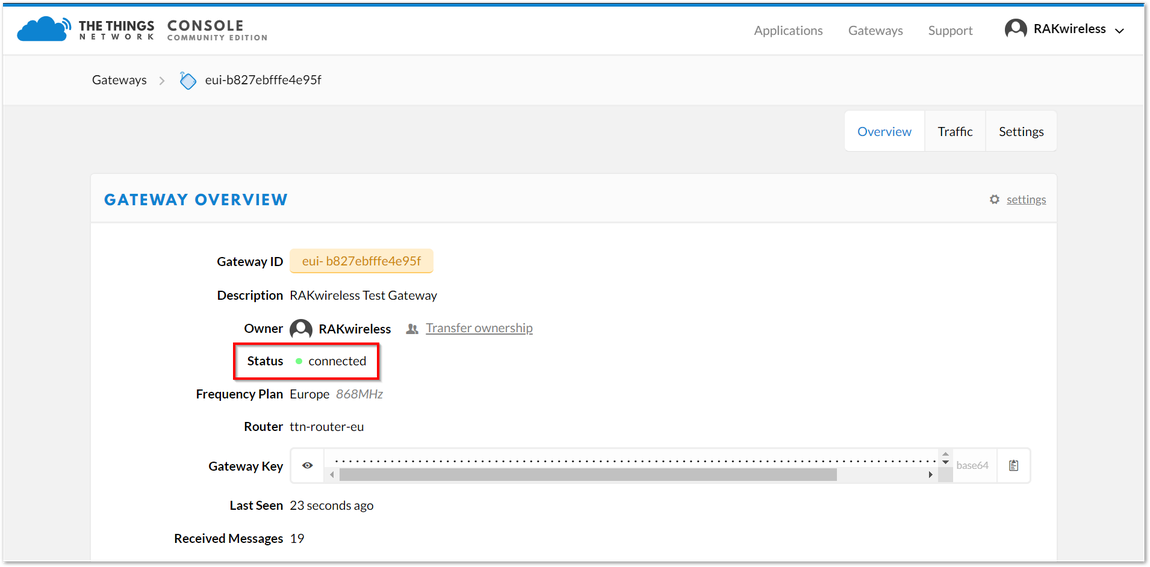Click the underlined settings link
The width and height of the screenshot is (1150, 567).
pyautogui.click(x=1026, y=200)
